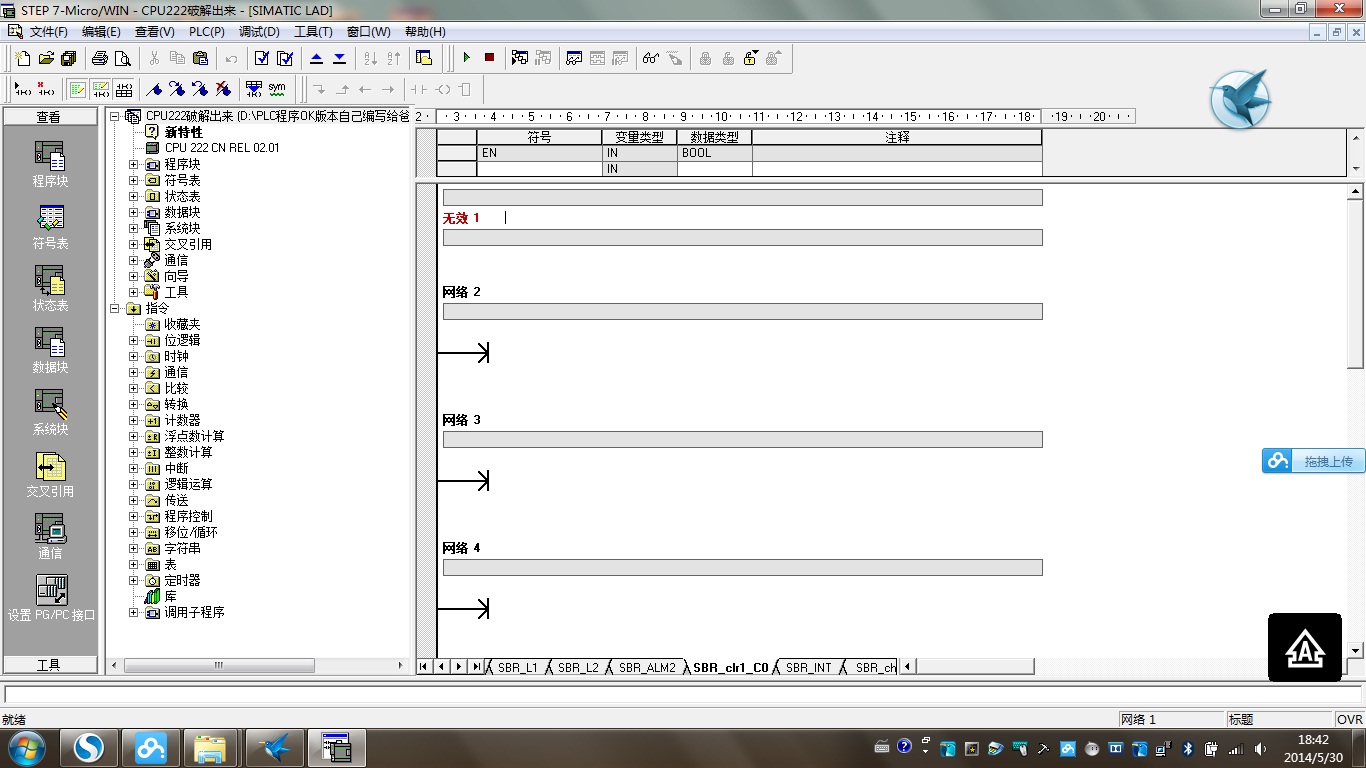The height and width of the screenshot is (768, 1366).
Task: Expand the 程序块 tree node
Action: [133, 164]
